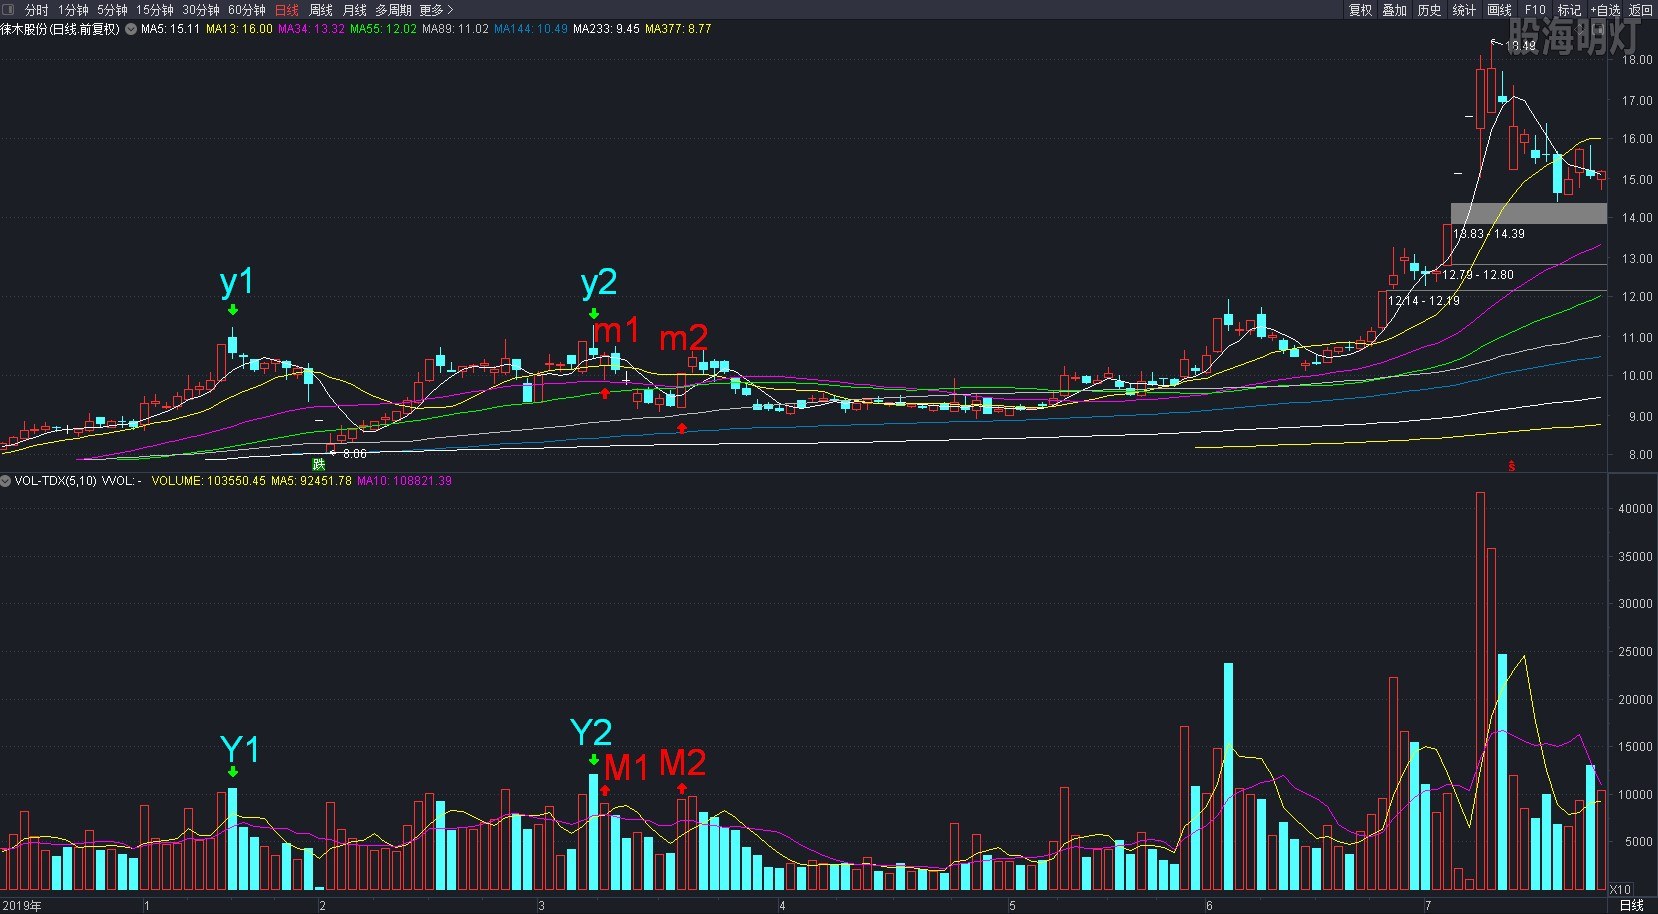This screenshot has width=1658, height=914.
Task: Switch to 15分钟 period
Action: (155, 10)
